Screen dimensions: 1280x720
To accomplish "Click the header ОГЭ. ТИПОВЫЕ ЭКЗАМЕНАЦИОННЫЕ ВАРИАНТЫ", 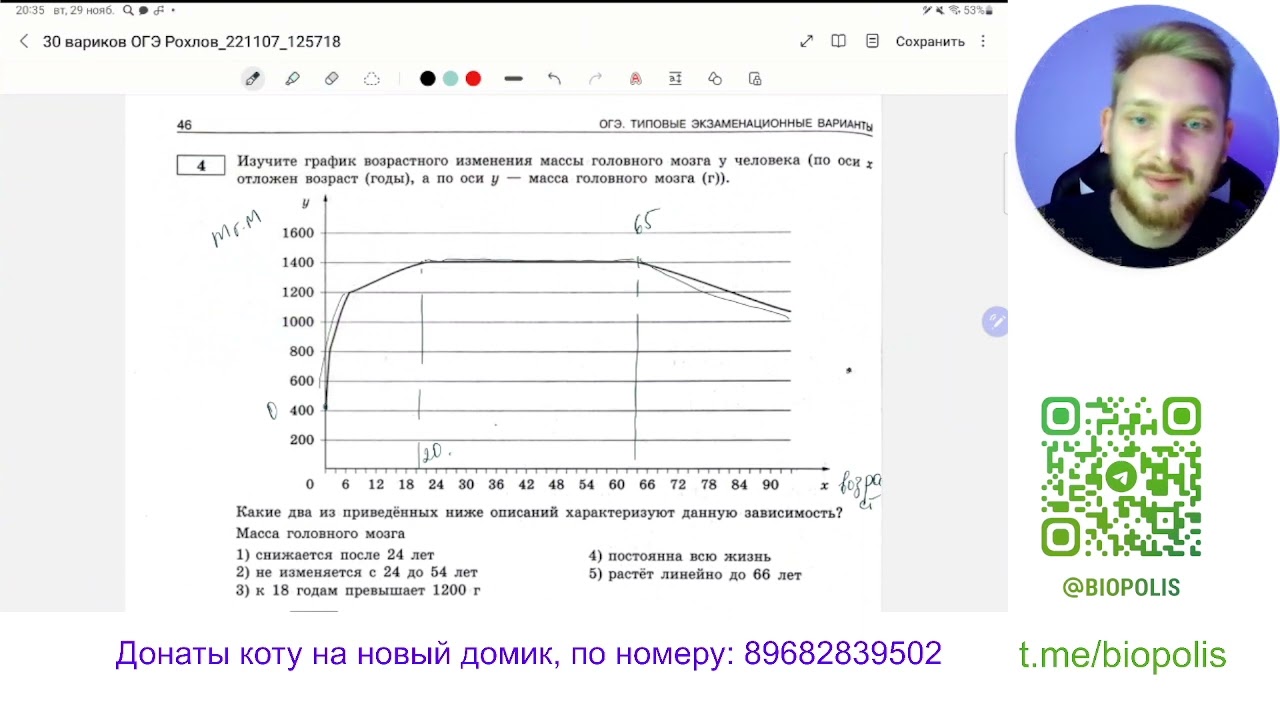I will pos(736,125).
